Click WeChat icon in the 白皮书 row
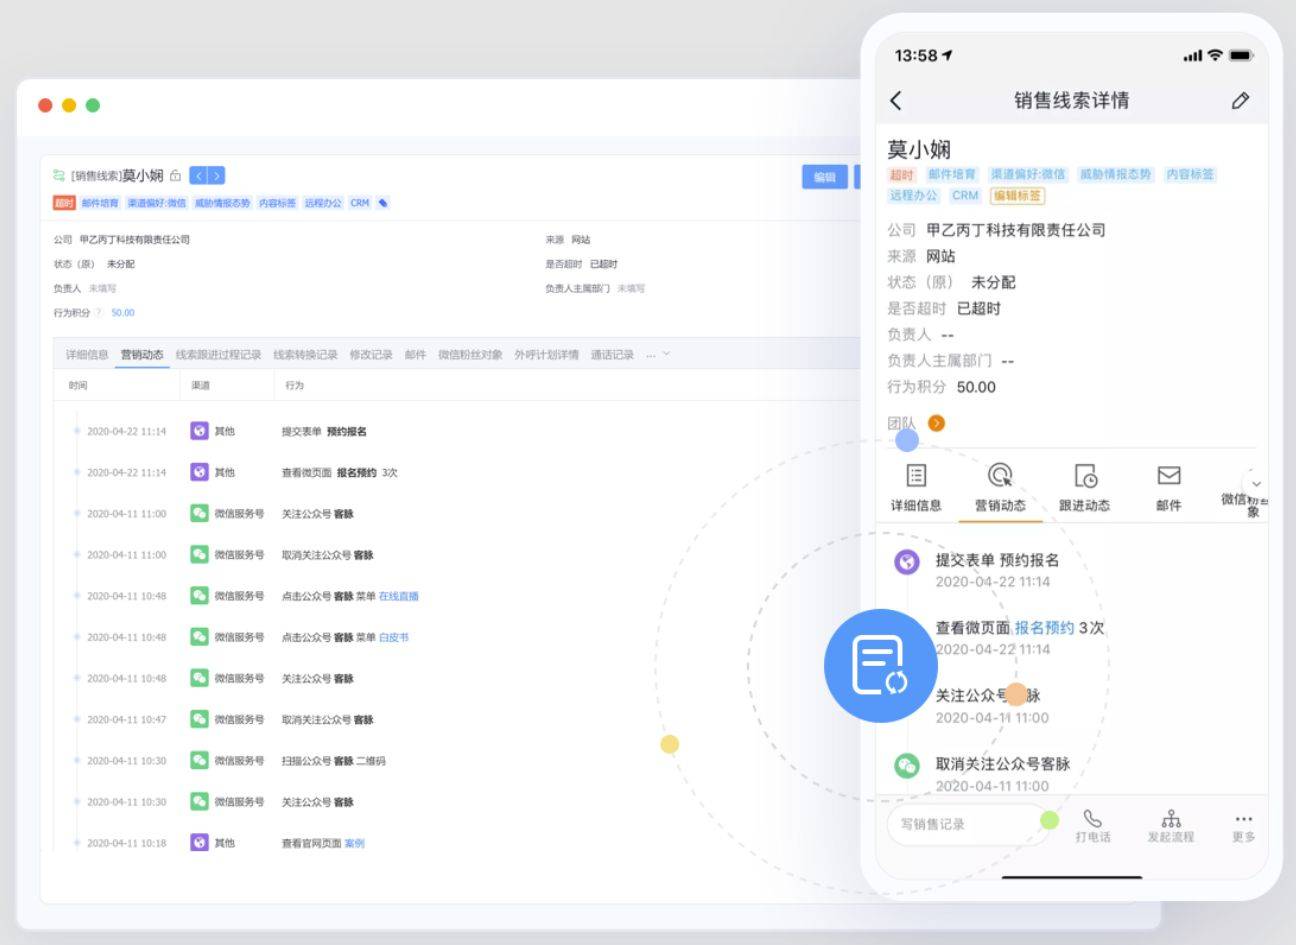The image size is (1296, 945). coord(199,637)
